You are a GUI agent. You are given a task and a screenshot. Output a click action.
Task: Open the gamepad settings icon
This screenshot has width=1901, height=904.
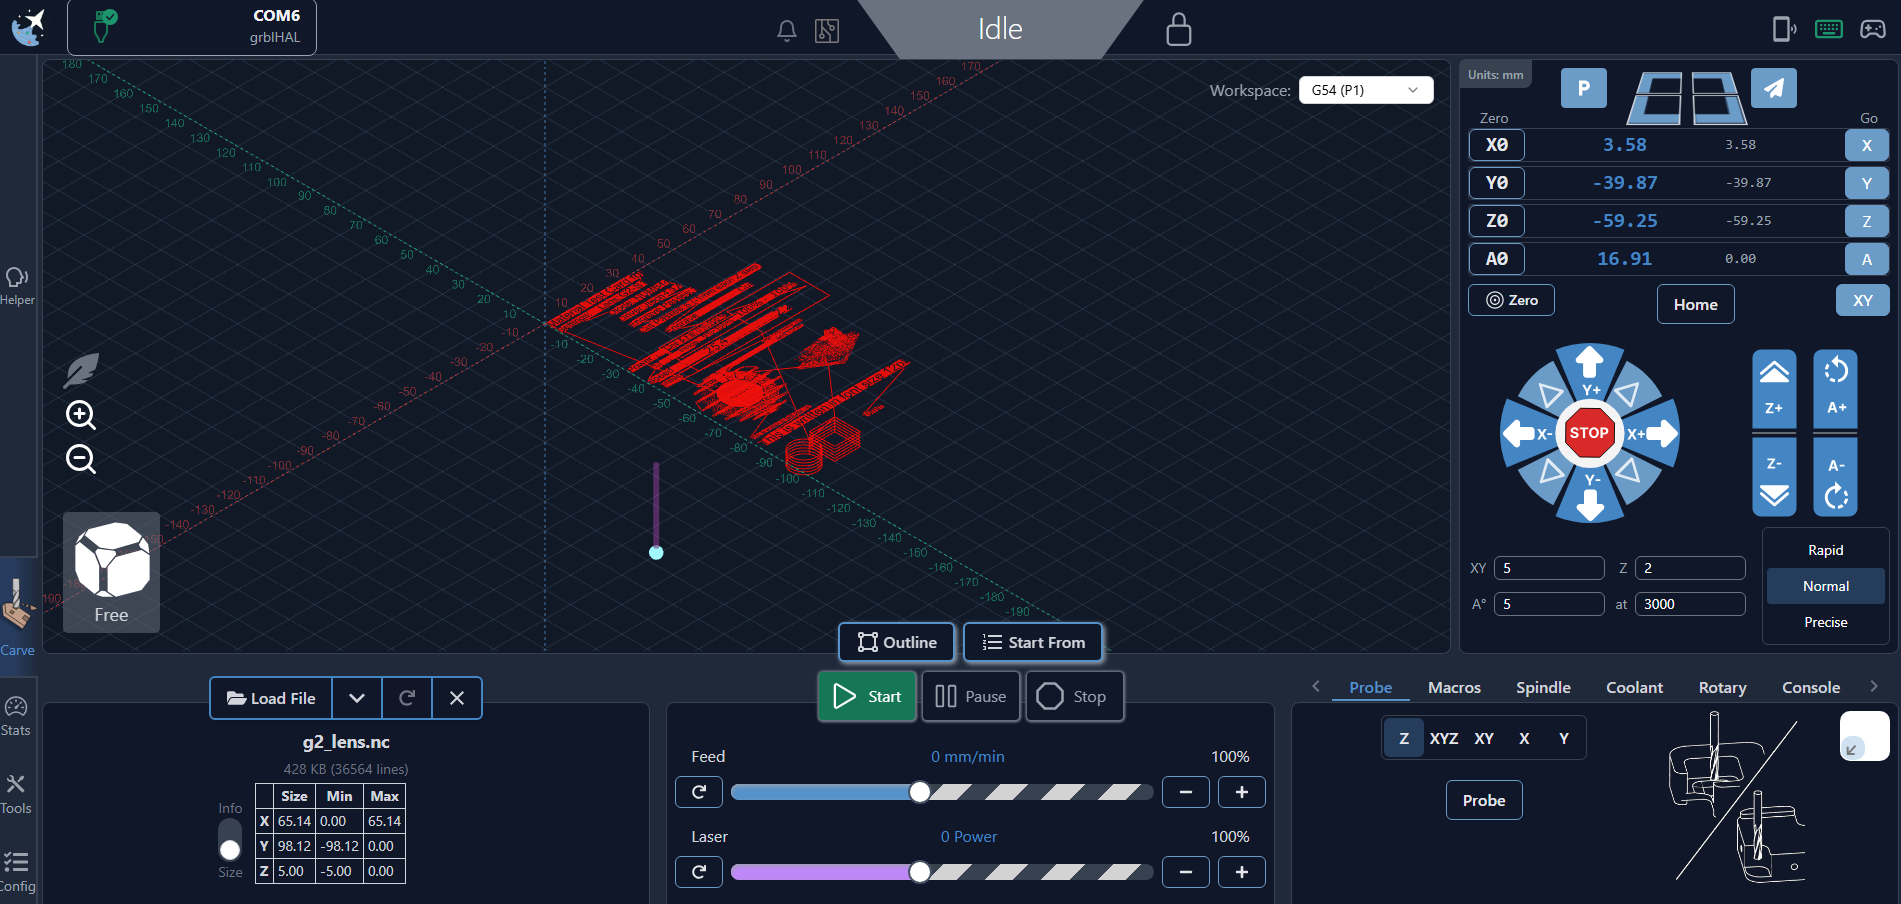(1872, 29)
